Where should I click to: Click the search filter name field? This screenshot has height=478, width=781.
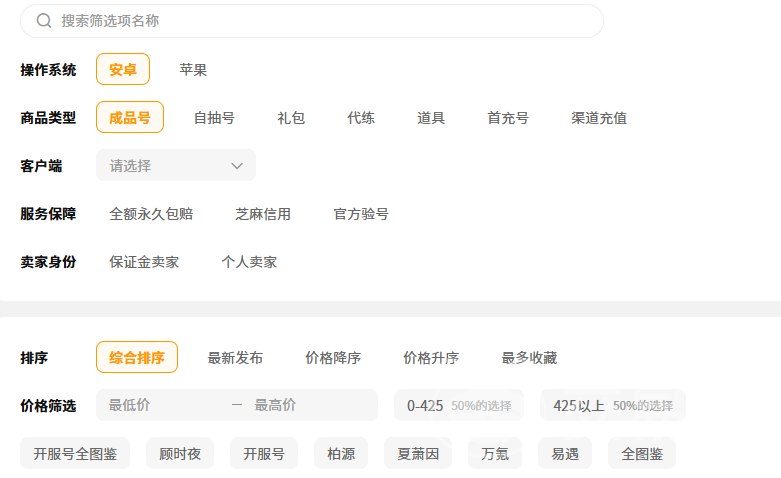pyautogui.click(x=320, y=21)
